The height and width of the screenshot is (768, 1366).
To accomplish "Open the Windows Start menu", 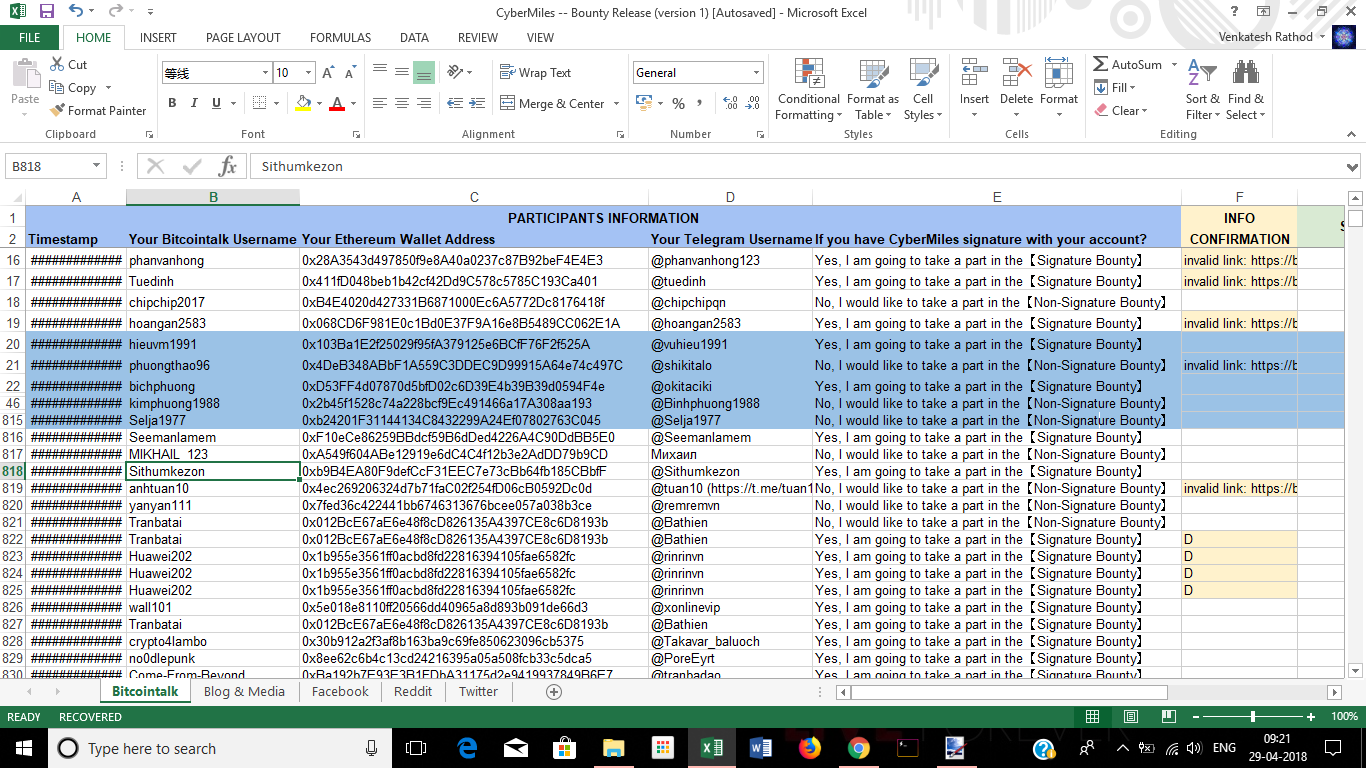I will tap(22, 748).
